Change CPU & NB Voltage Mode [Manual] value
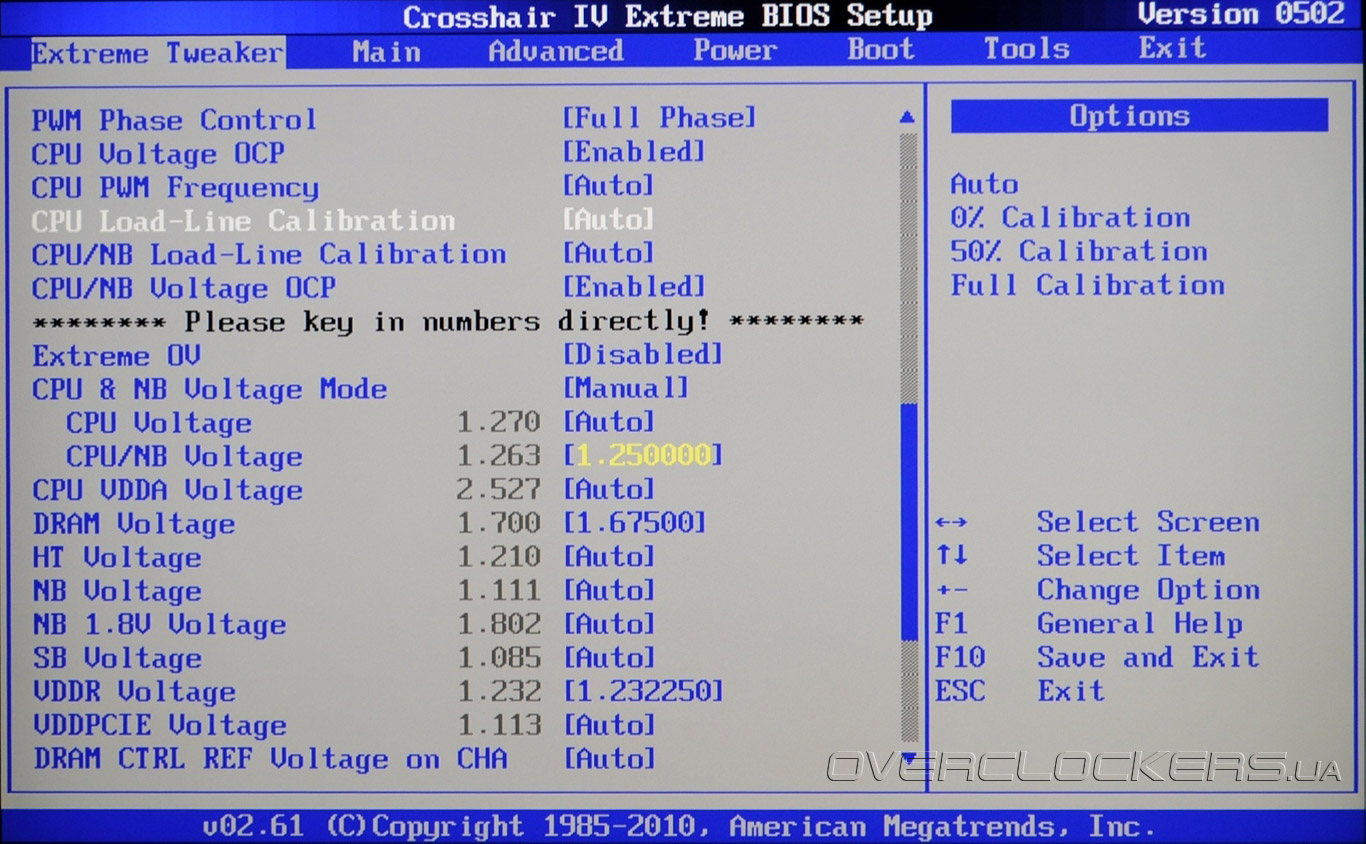1366x844 pixels. coord(625,388)
